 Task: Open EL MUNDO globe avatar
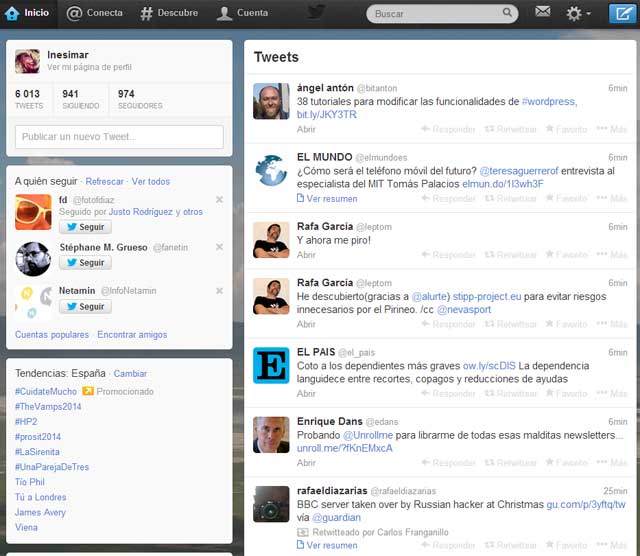click(271, 170)
